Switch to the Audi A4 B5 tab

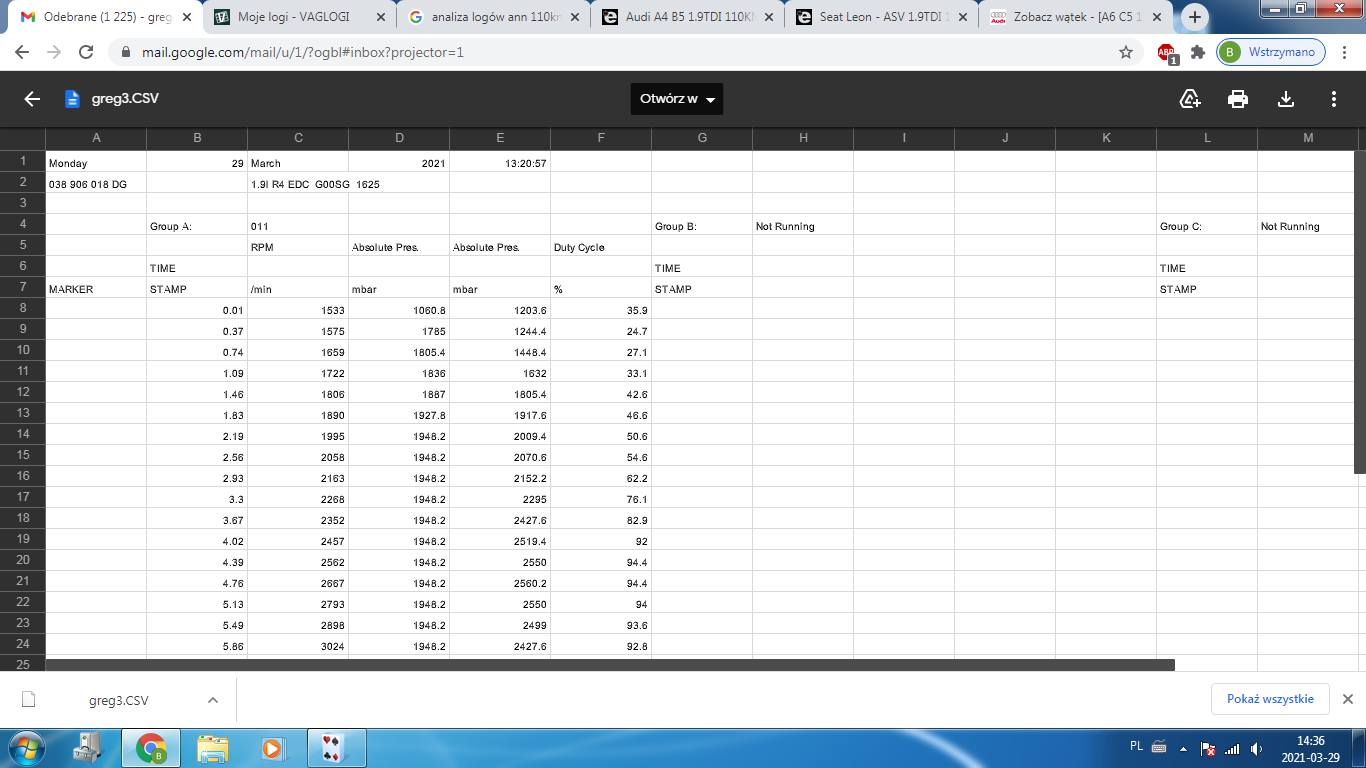point(690,17)
